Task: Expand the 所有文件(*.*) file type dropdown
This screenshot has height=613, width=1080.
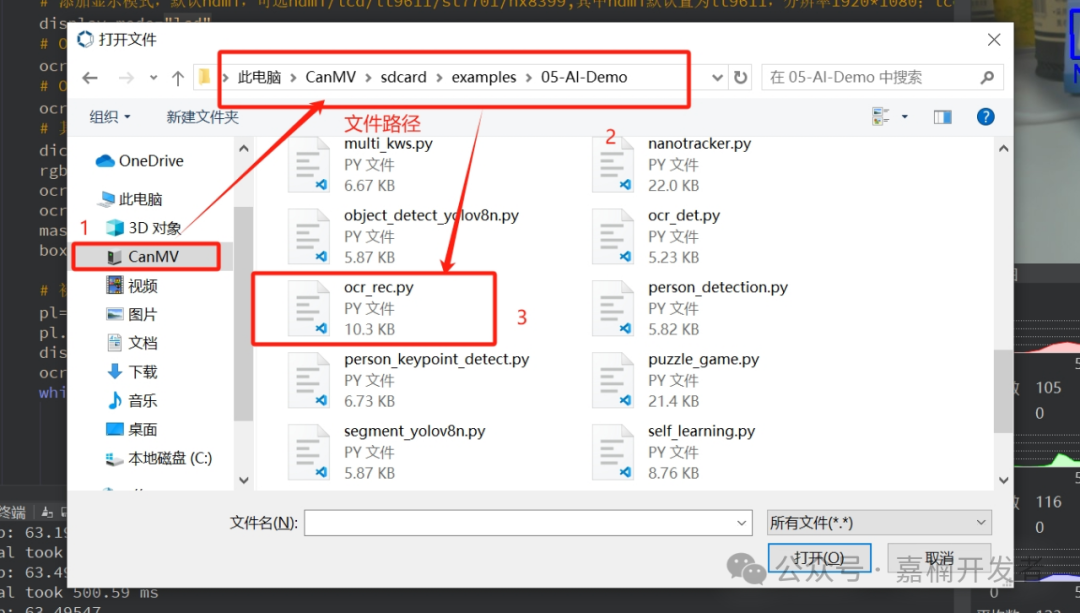Action: pyautogui.click(x=878, y=522)
